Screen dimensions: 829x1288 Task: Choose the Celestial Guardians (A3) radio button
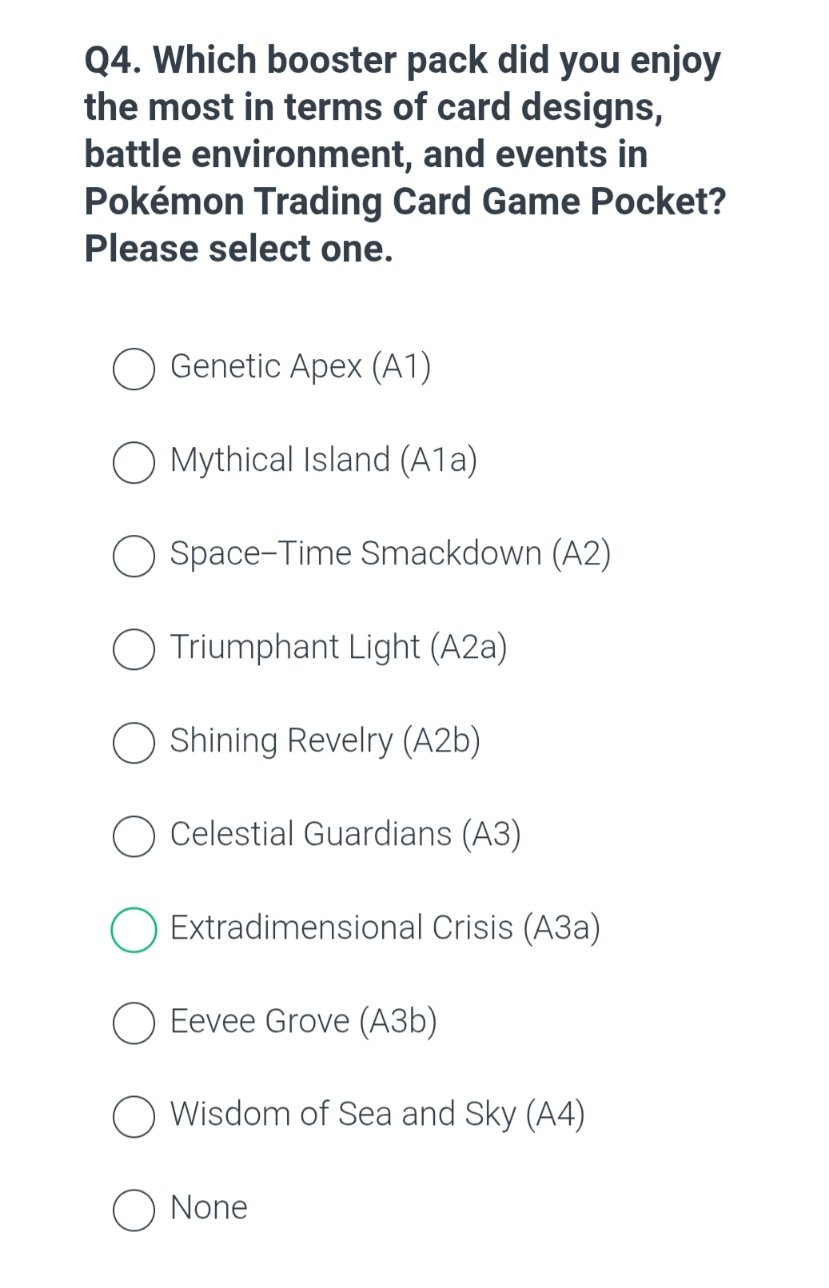point(133,837)
